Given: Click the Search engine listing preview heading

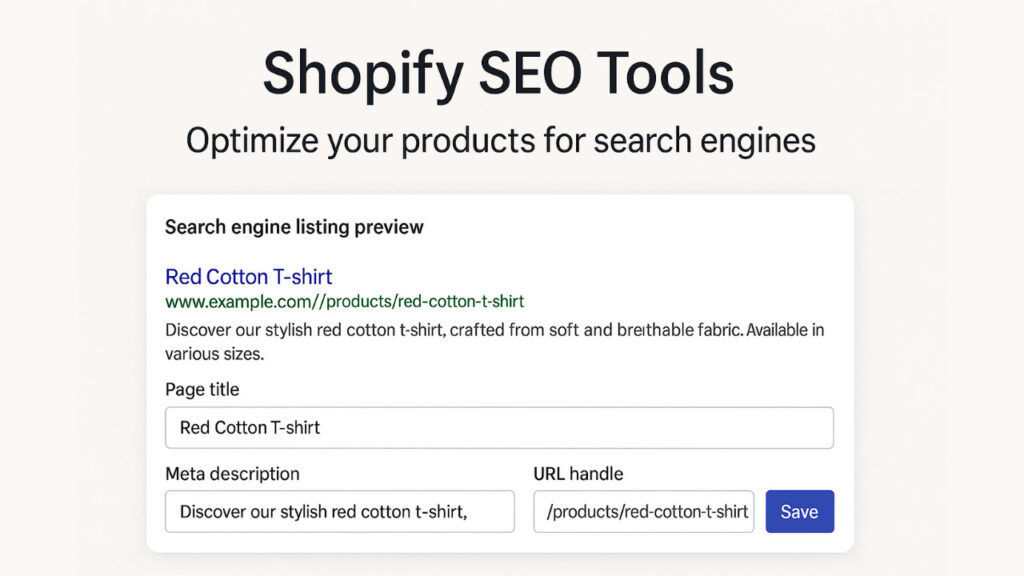Looking at the screenshot, I should [294, 227].
